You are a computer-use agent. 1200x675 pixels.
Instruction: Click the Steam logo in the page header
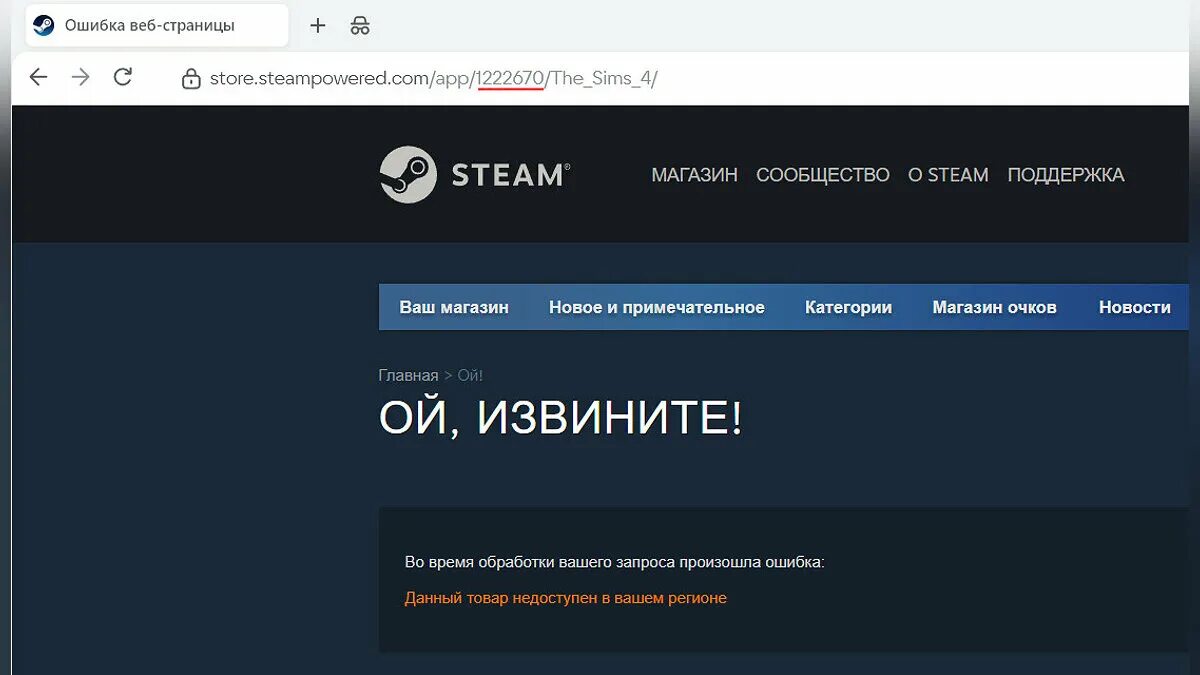(x=475, y=175)
